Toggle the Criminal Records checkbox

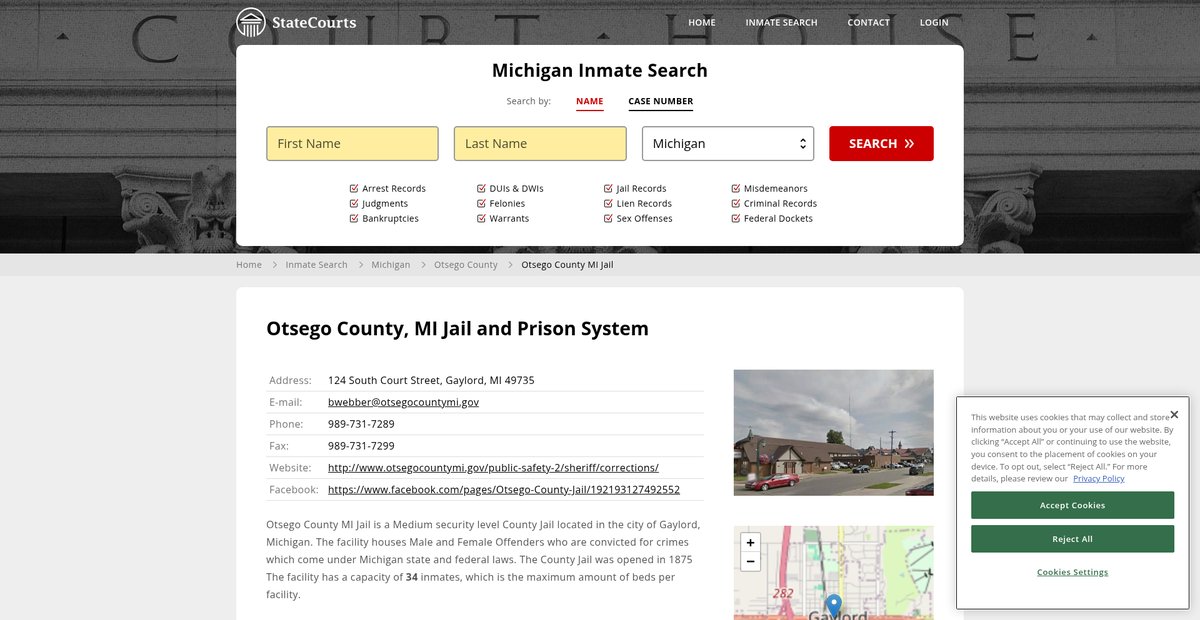tap(736, 203)
